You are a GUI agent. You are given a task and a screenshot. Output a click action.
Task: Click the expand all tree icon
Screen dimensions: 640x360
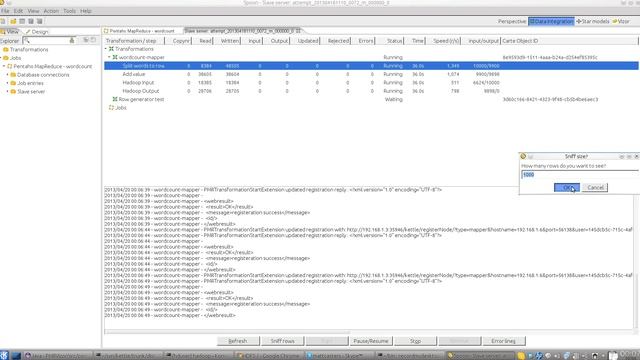click(x=86, y=40)
